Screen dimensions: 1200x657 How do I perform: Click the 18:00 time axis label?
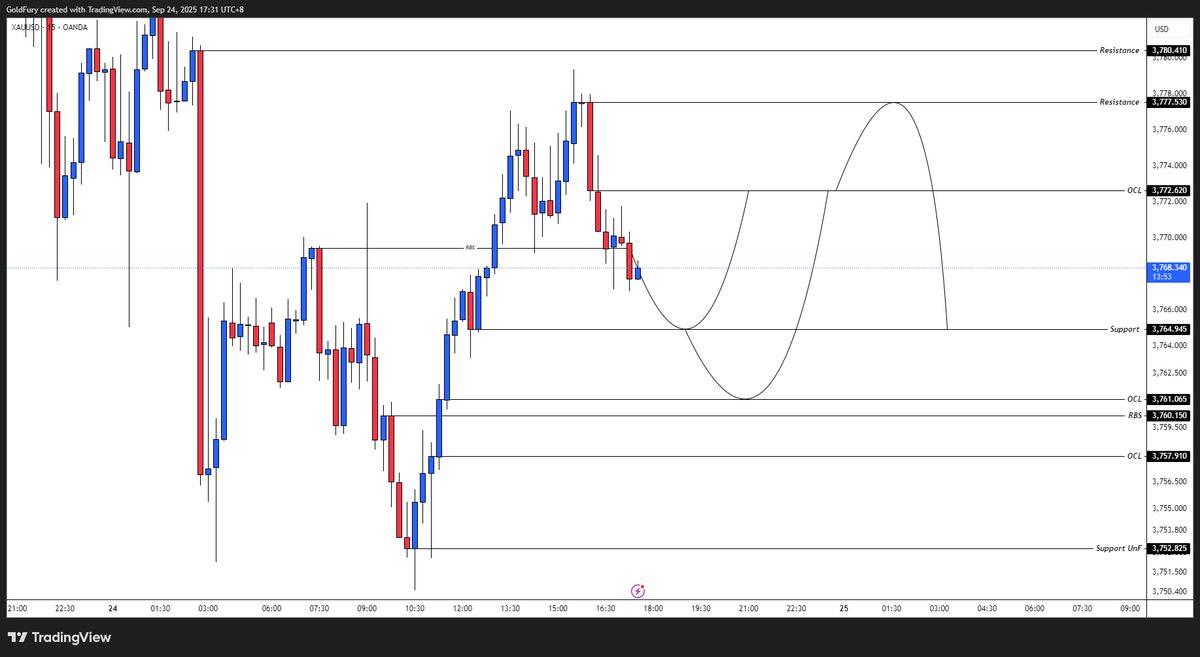coord(653,608)
